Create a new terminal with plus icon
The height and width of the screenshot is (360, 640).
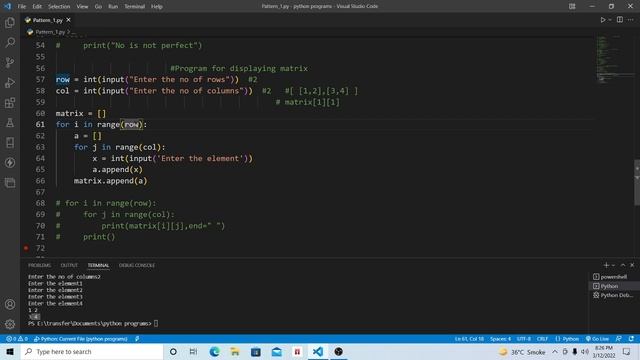606,265
